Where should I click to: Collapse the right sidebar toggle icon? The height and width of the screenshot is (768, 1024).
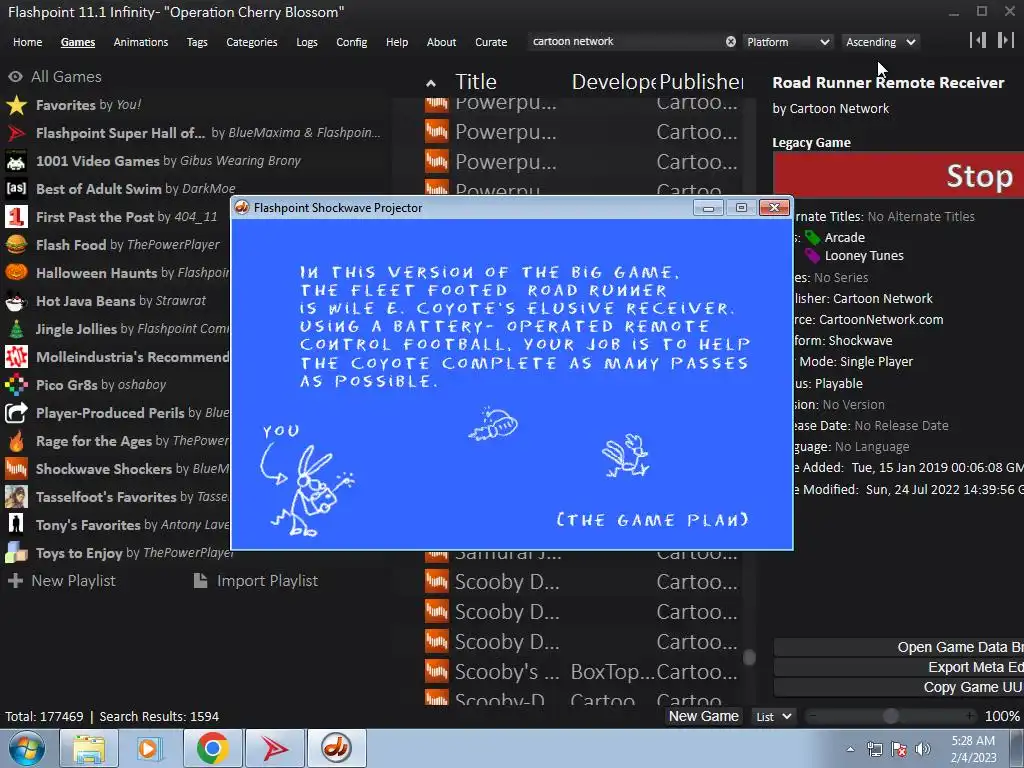(1005, 40)
